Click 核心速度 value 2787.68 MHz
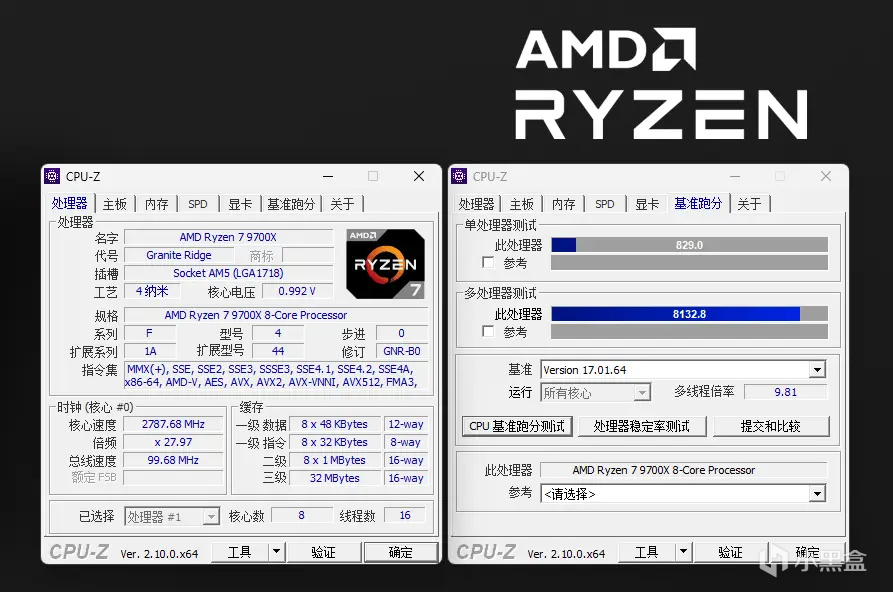This screenshot has width=893, height=592. click(x=173, y=424)
